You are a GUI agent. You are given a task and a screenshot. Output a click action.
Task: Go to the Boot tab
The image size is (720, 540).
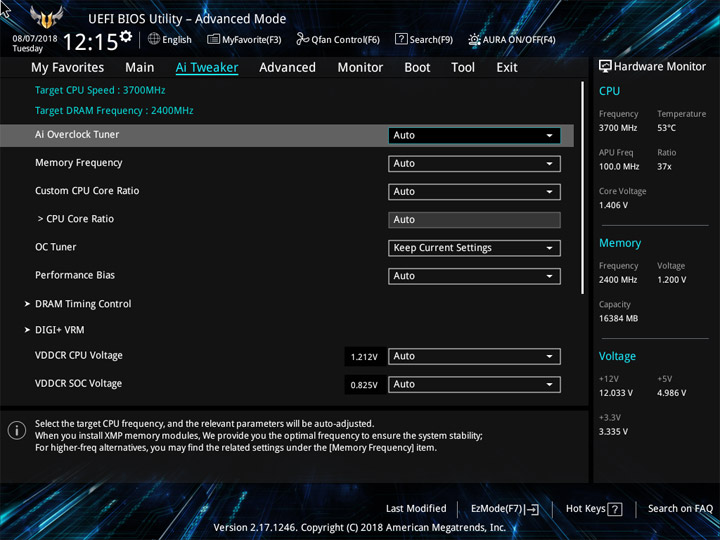417,68
